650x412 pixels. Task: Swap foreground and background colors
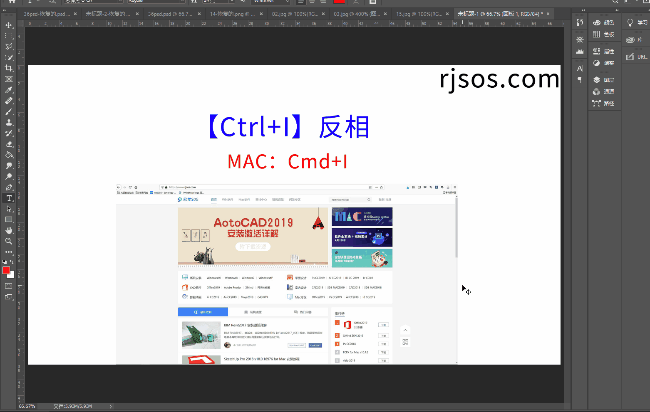pos(12,262)
